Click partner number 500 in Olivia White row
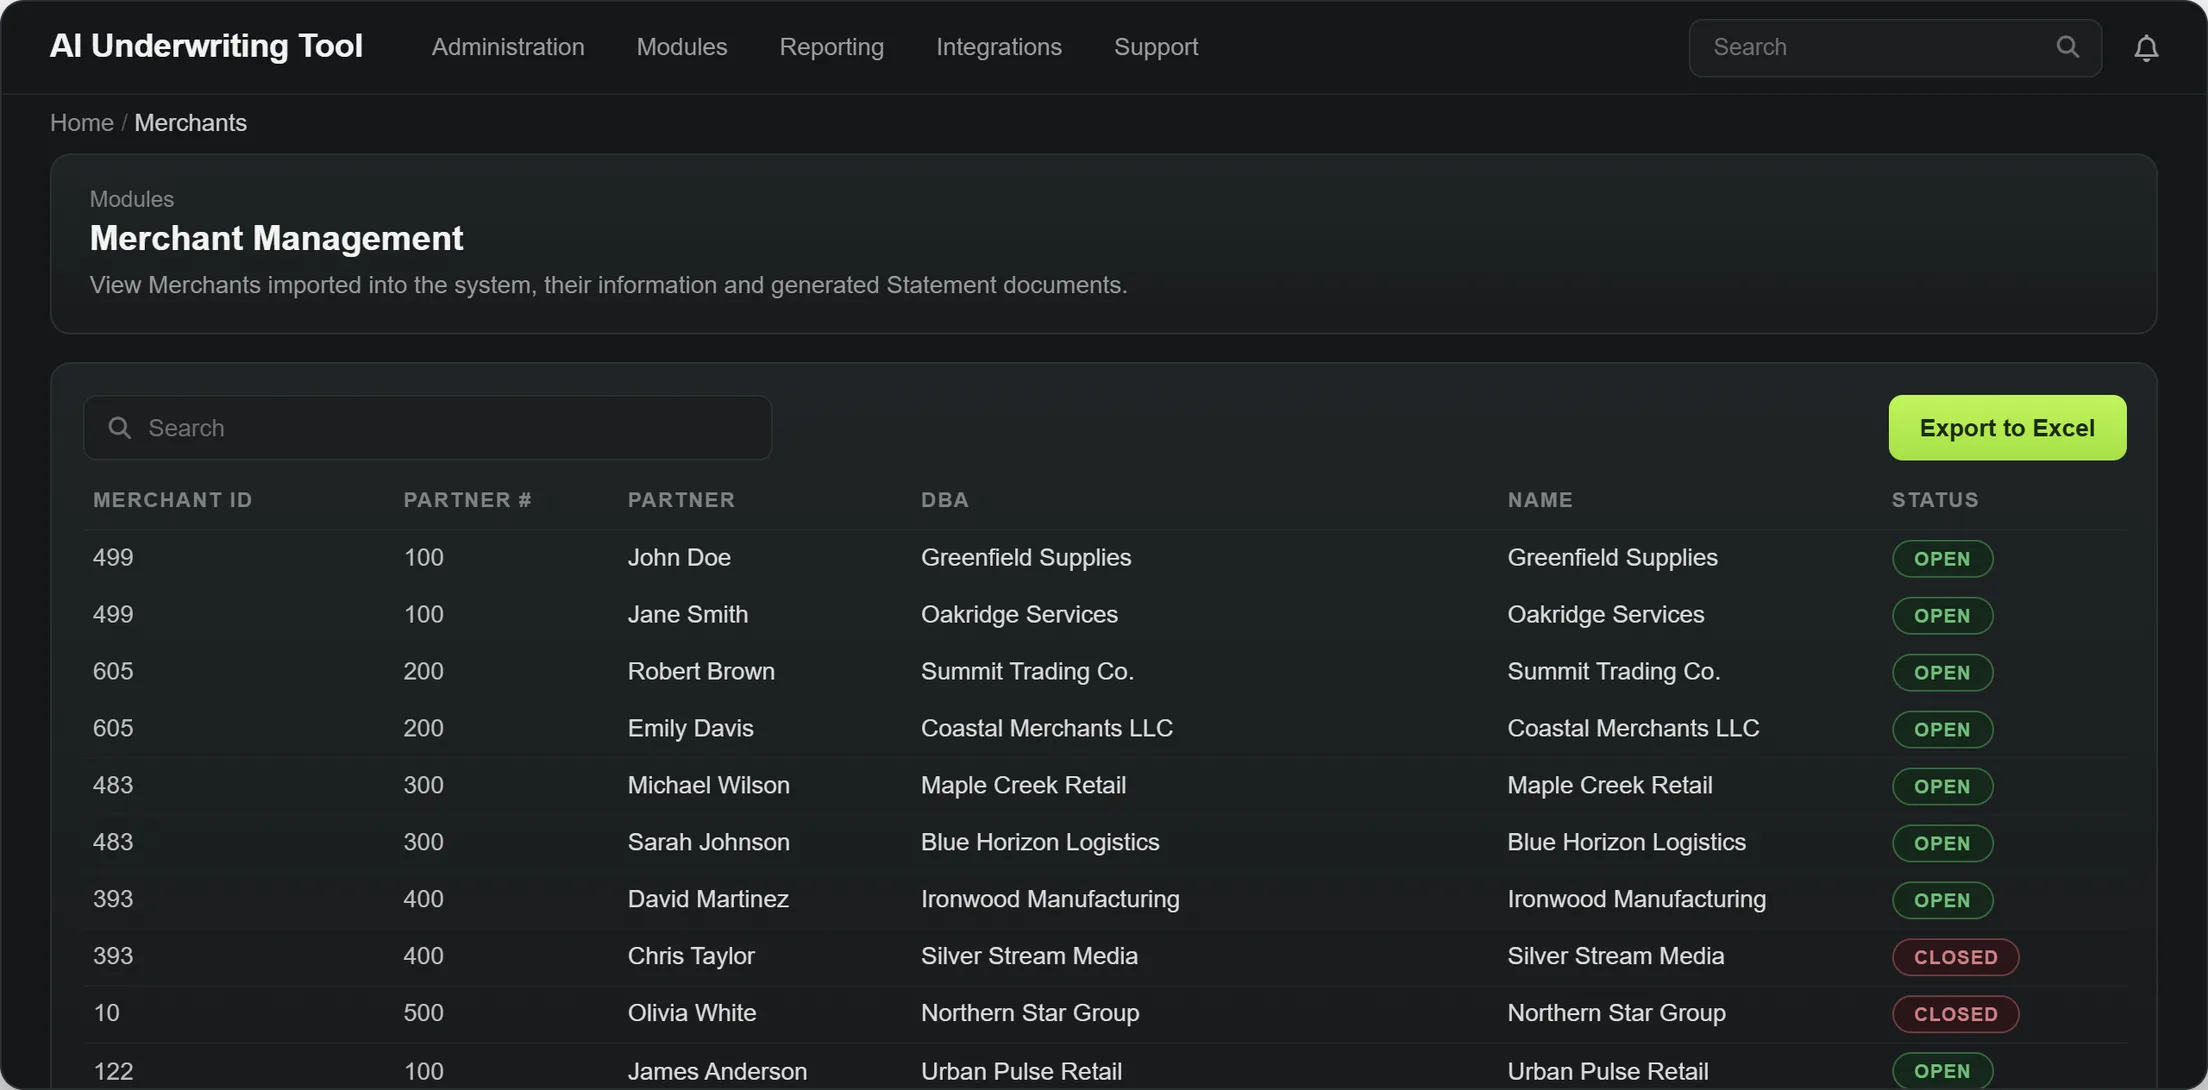Viewport: 2208px width, 1090px height. pos(423,1014)
